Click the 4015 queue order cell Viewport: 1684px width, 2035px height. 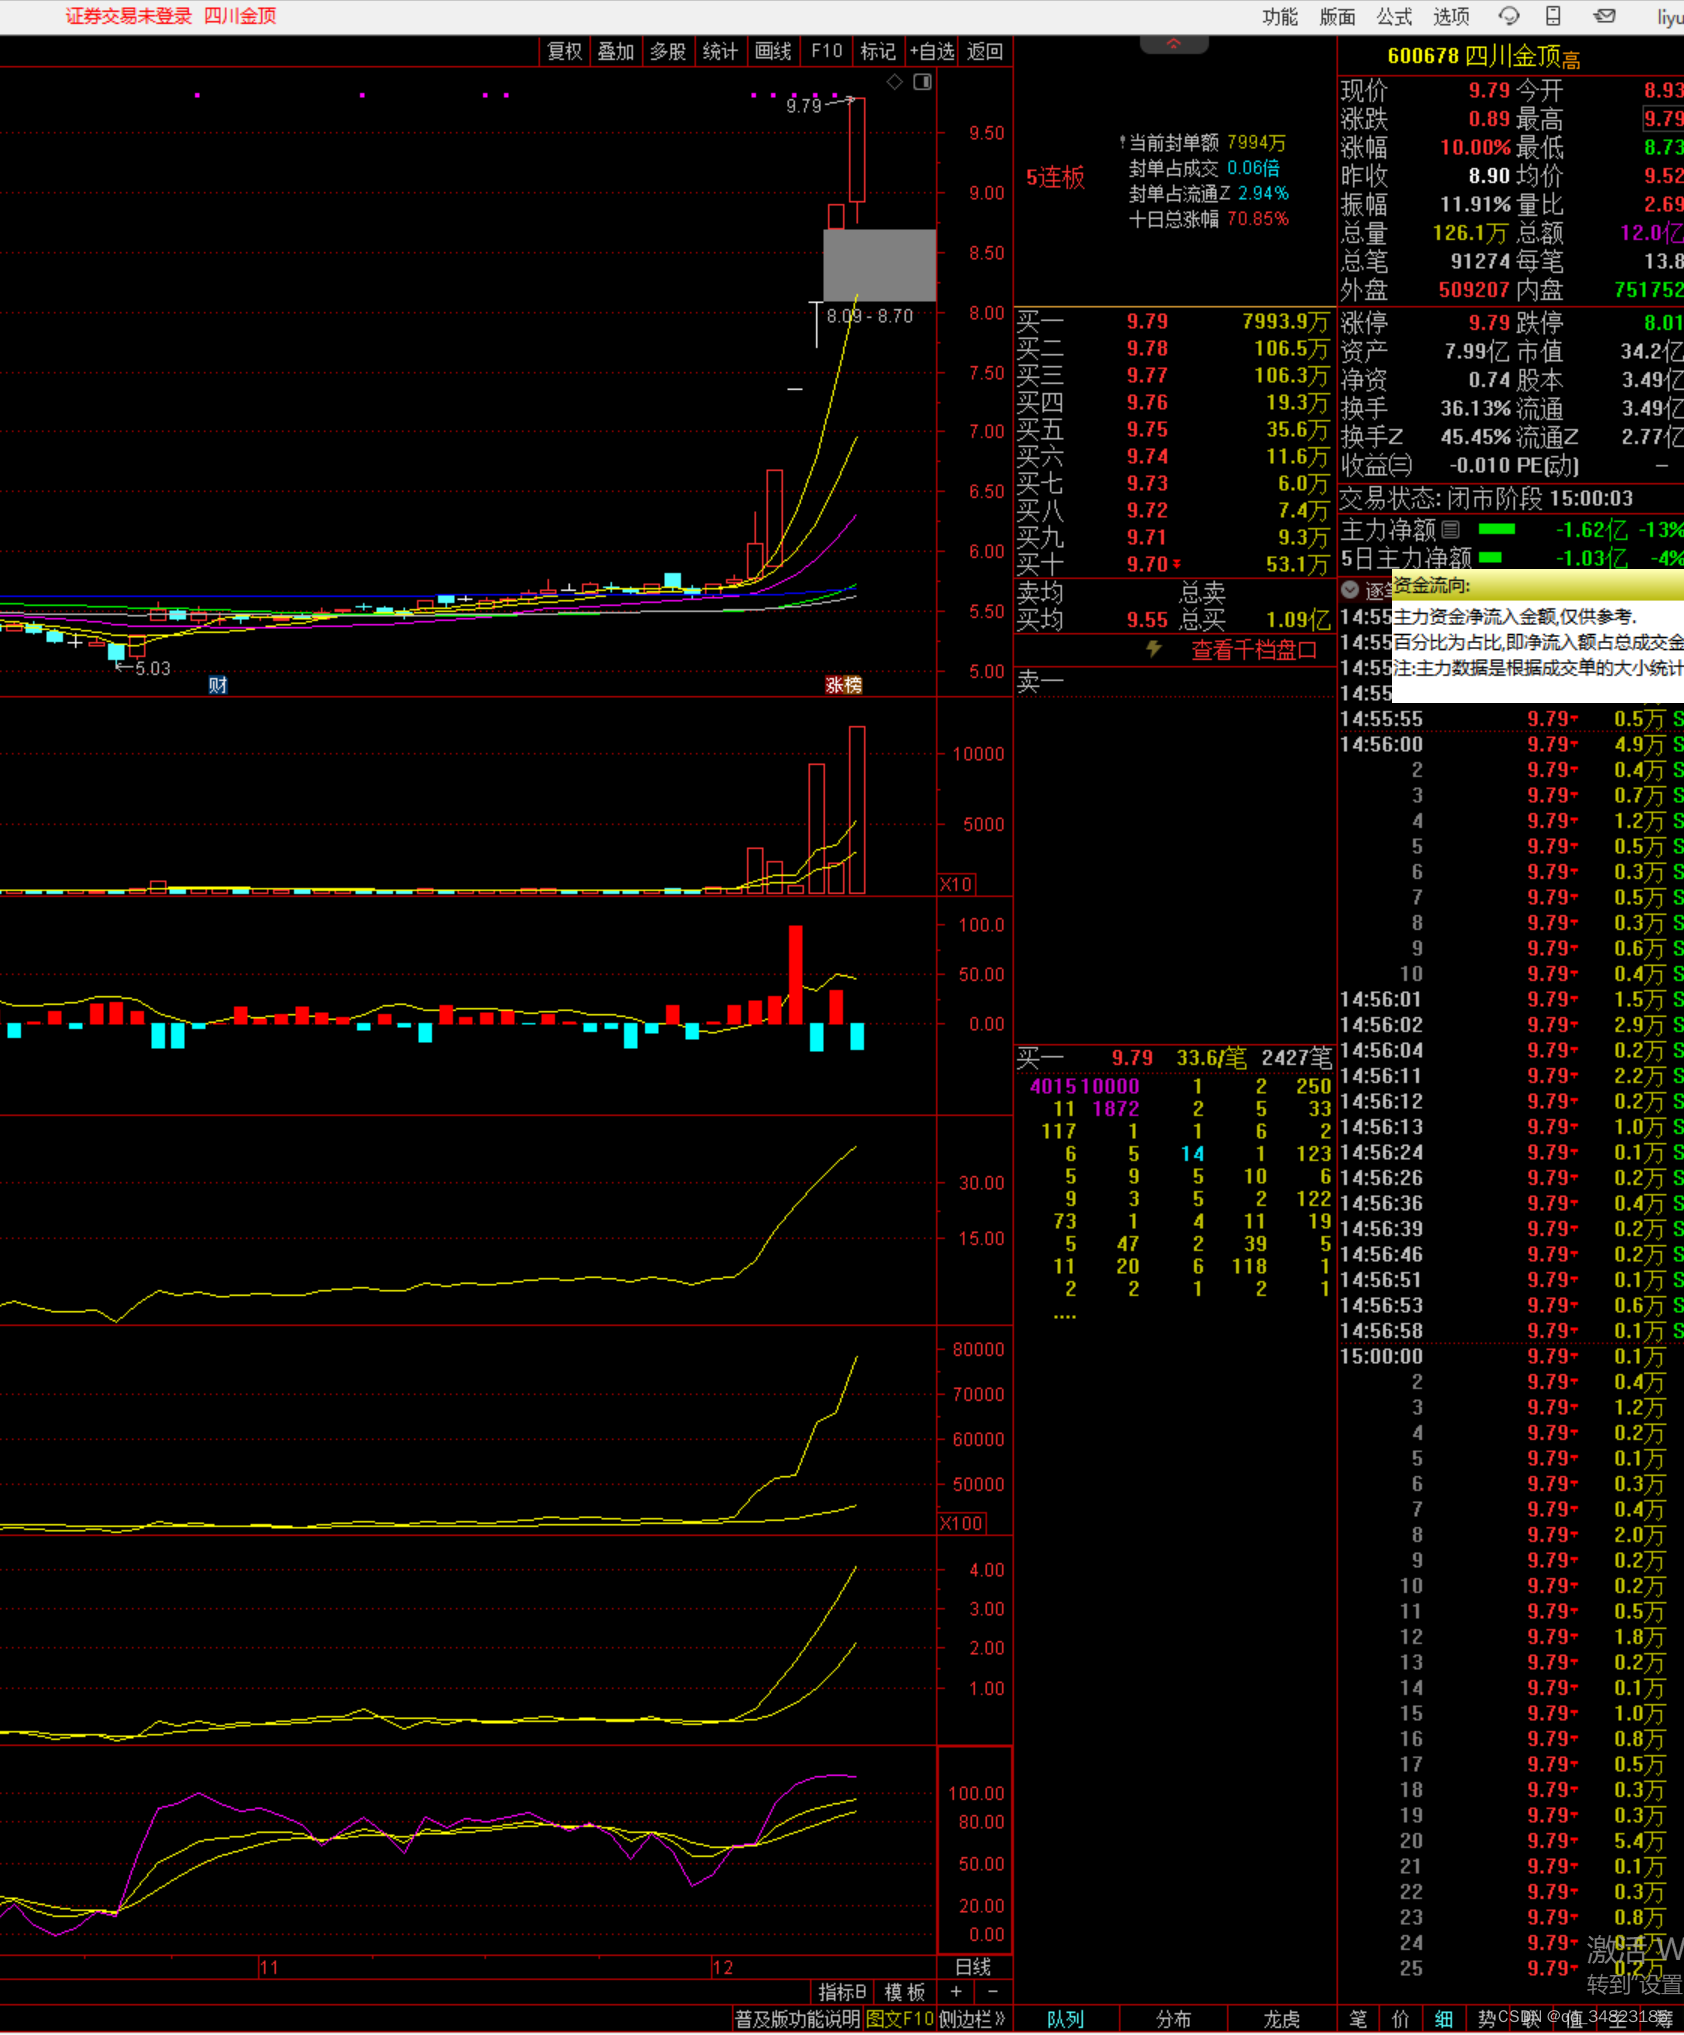pyautogui.click(x=1053, y=1086)
